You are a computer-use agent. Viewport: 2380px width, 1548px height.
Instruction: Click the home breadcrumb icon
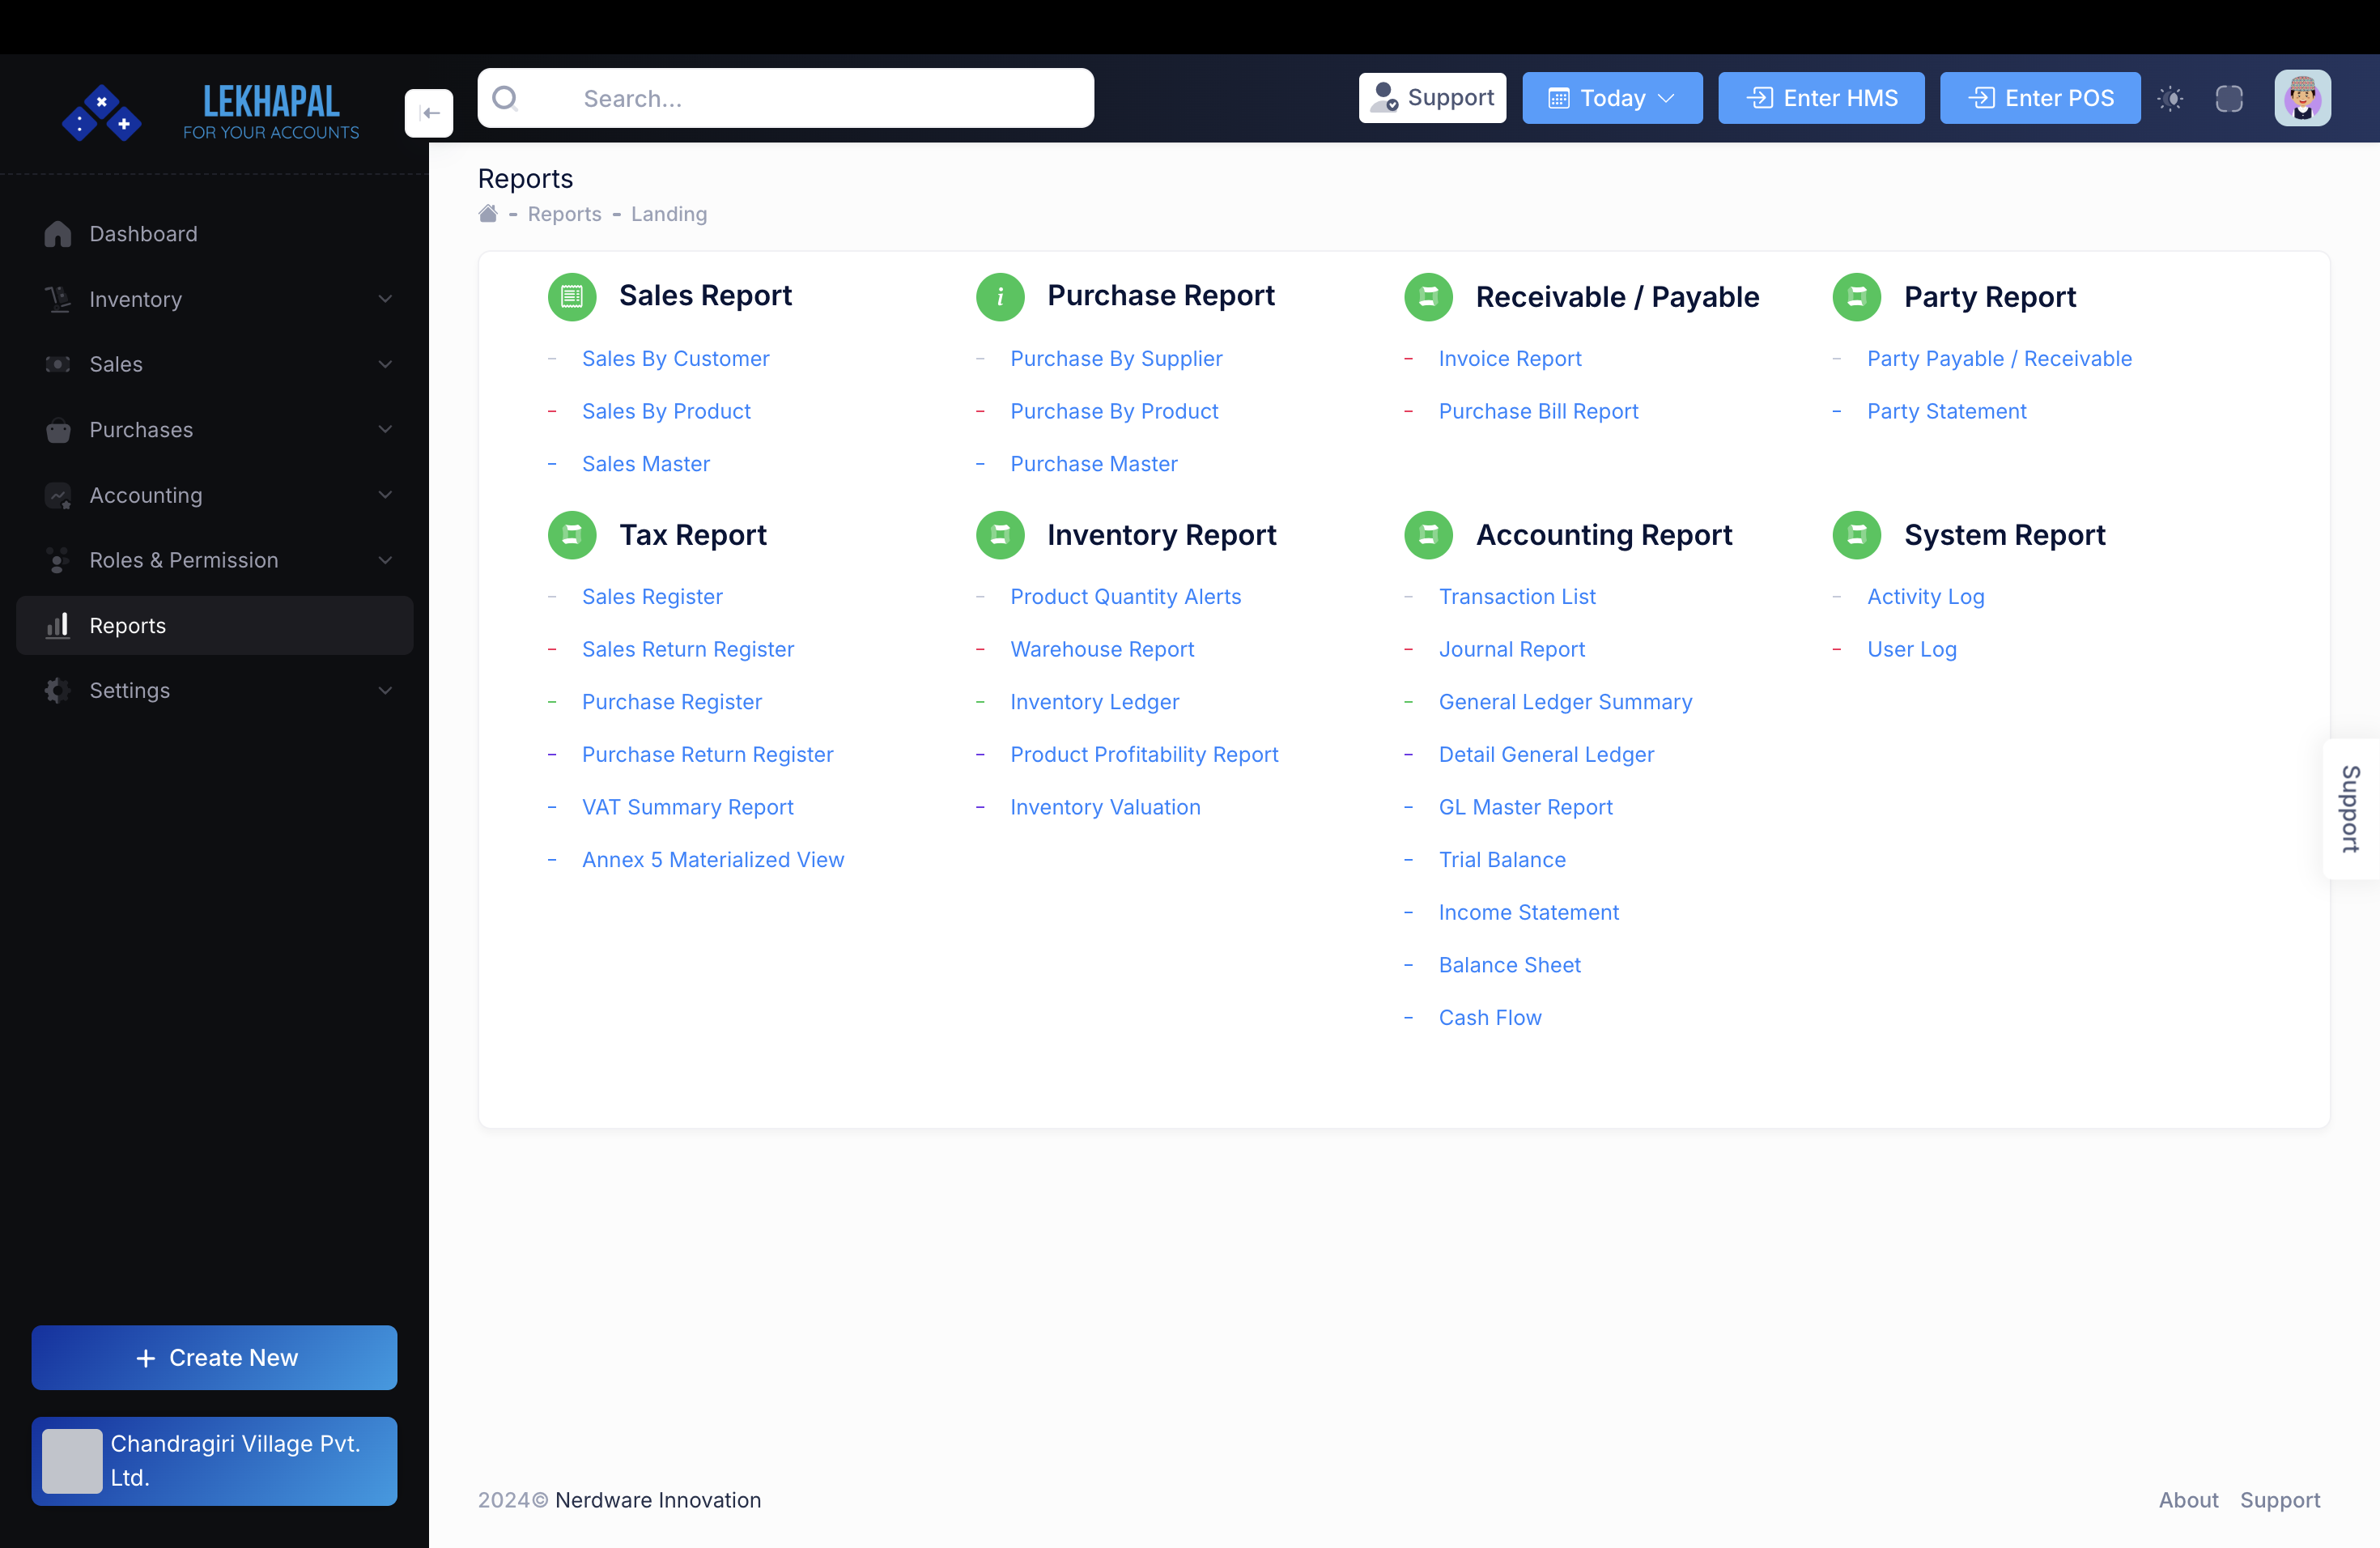(487, 213)
